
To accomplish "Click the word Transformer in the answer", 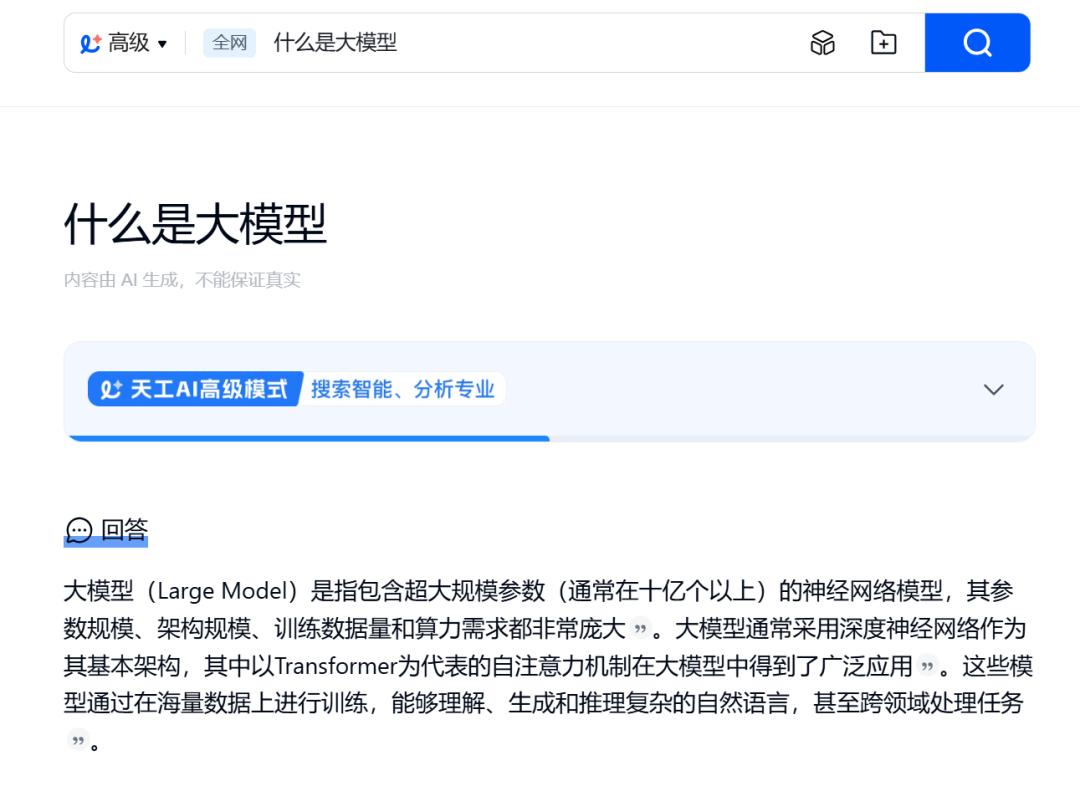I will point(331,666).
